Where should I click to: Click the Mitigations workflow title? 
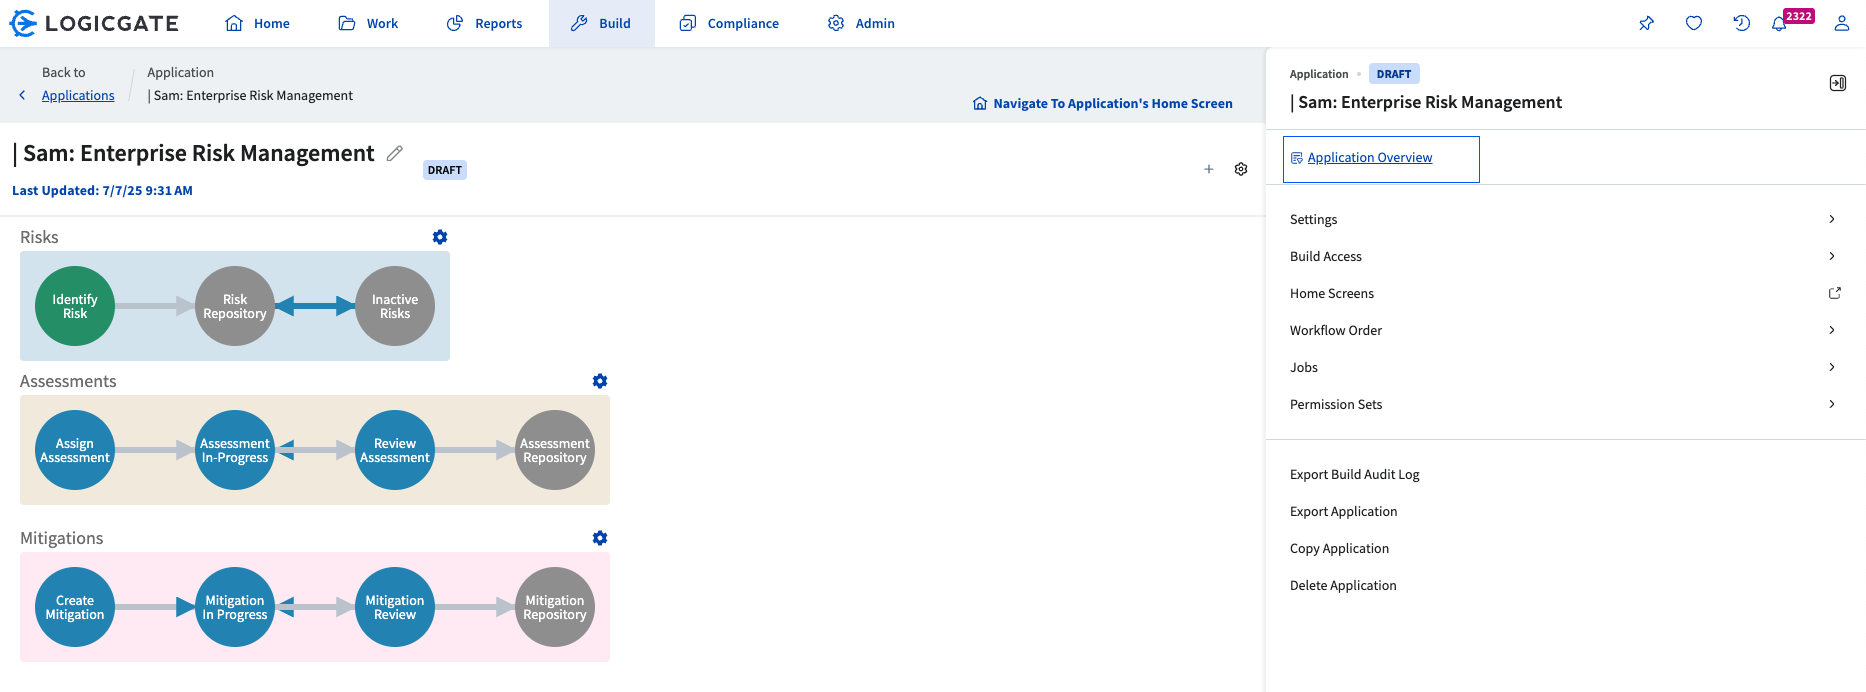[62, 538]
